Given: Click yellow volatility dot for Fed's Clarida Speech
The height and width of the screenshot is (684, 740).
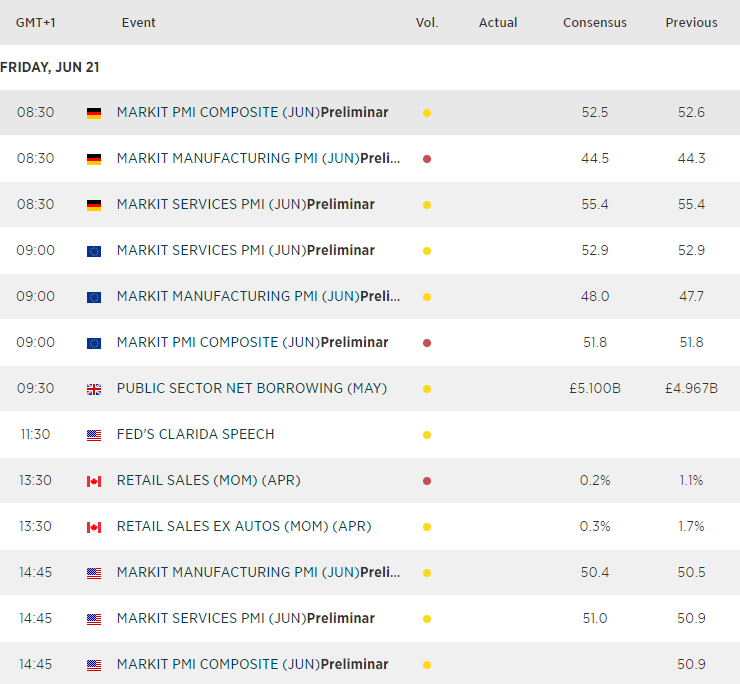Looking at the screenshot, I should click(427, 435).
